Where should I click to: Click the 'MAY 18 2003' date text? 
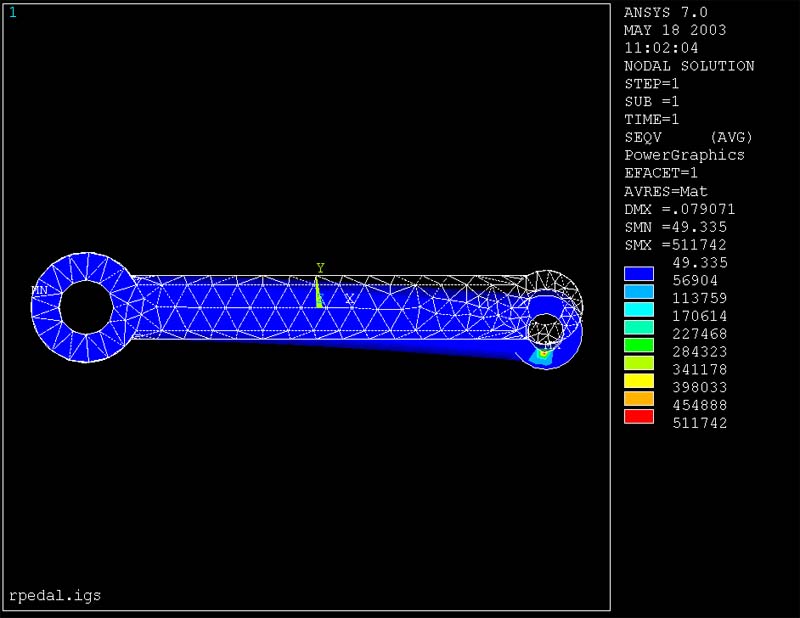click(x=675, y=30)
